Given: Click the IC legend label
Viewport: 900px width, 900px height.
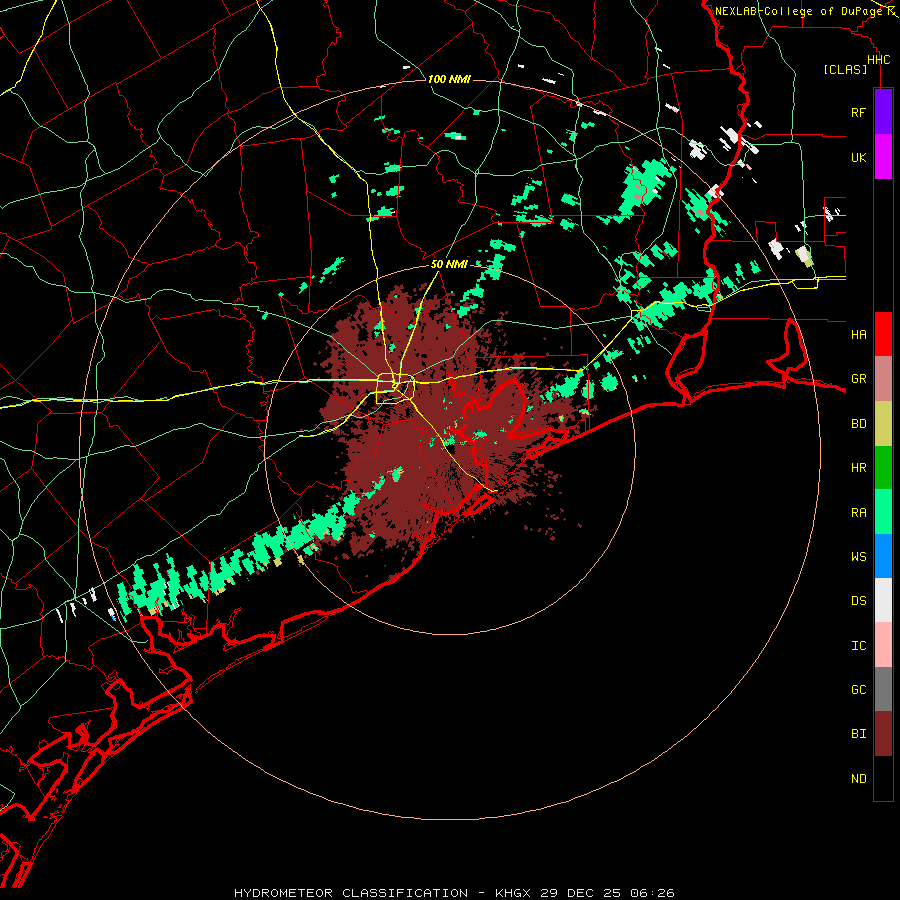Looking at the screenshot, I should pos(859,646).
